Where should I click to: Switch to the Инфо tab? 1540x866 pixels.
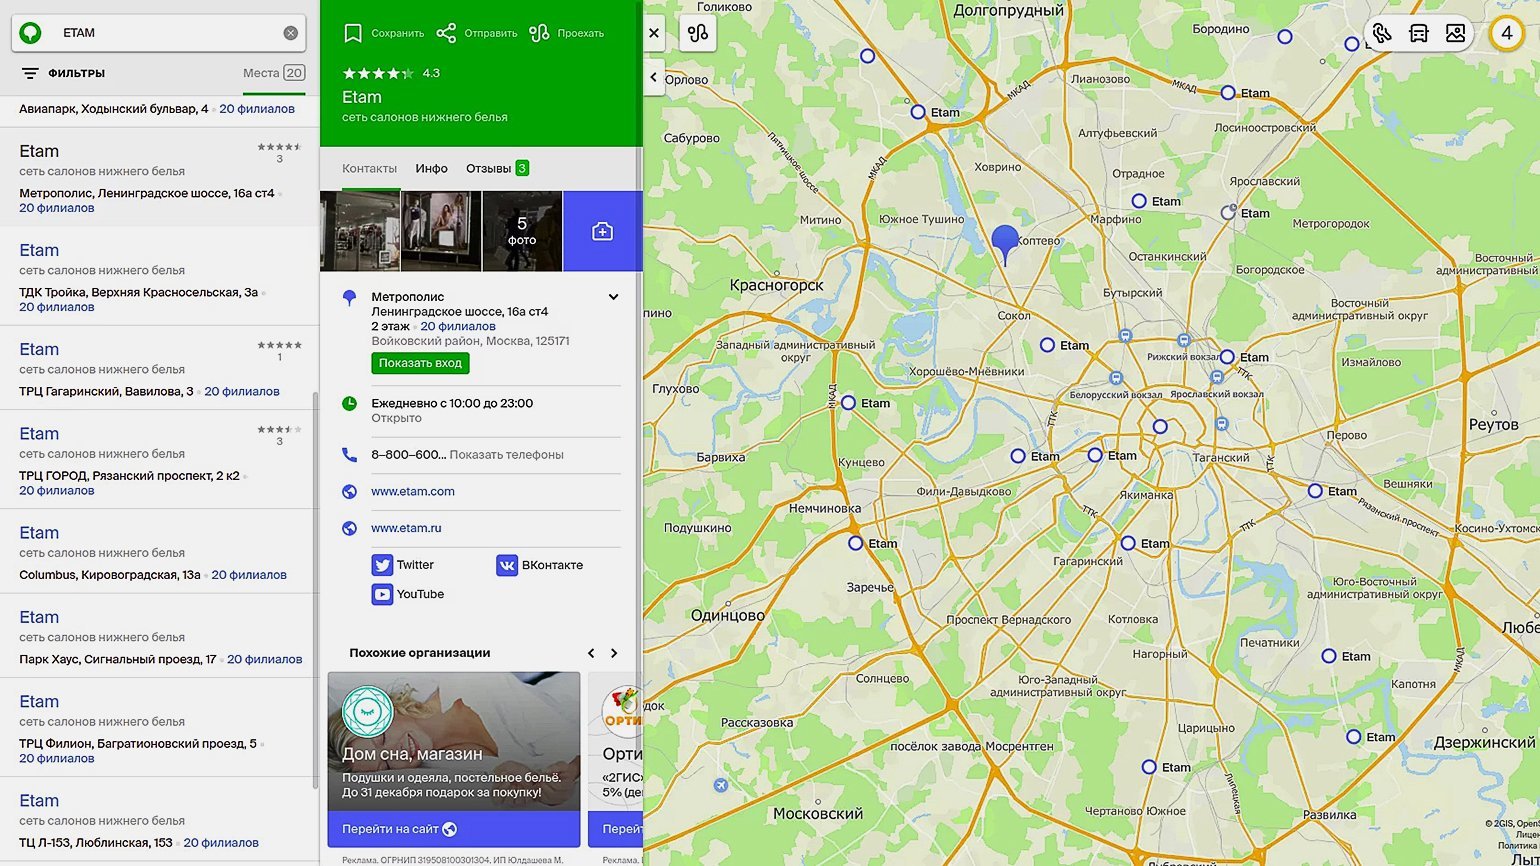coord(431,168)
